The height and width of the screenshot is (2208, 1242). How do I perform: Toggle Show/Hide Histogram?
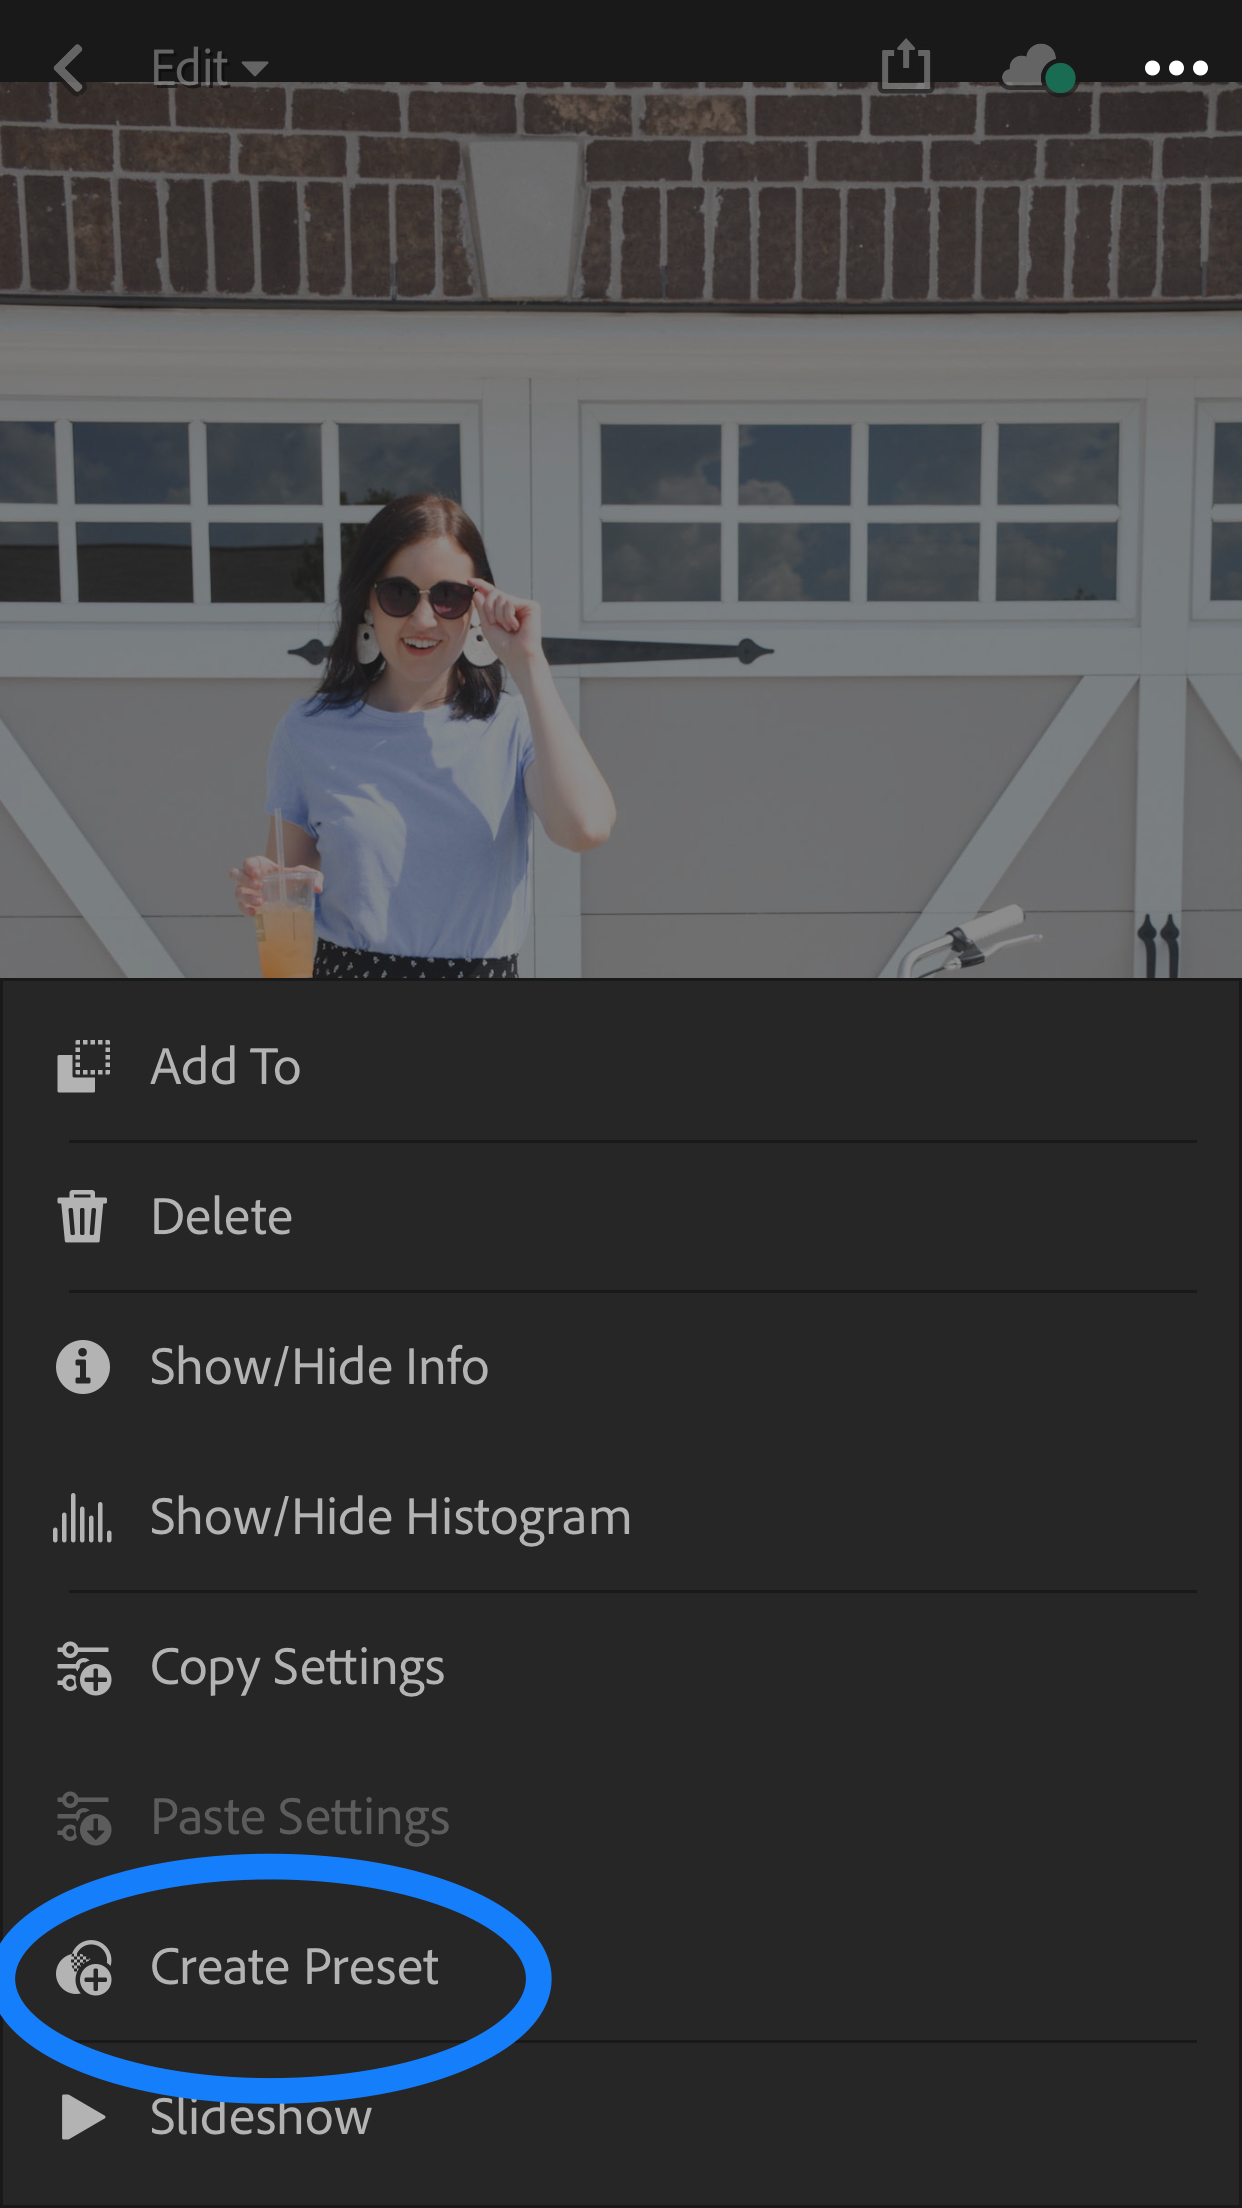(621, 1516)
